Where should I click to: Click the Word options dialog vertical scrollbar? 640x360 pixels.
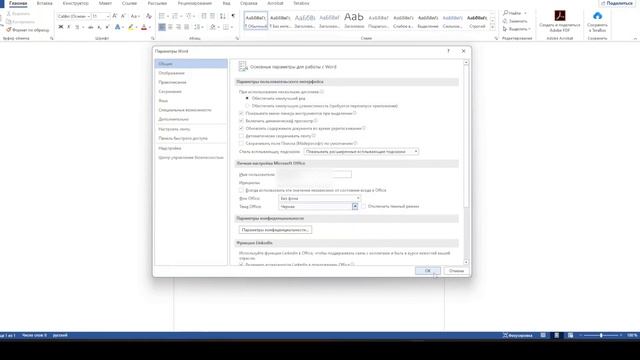[466, 162]
